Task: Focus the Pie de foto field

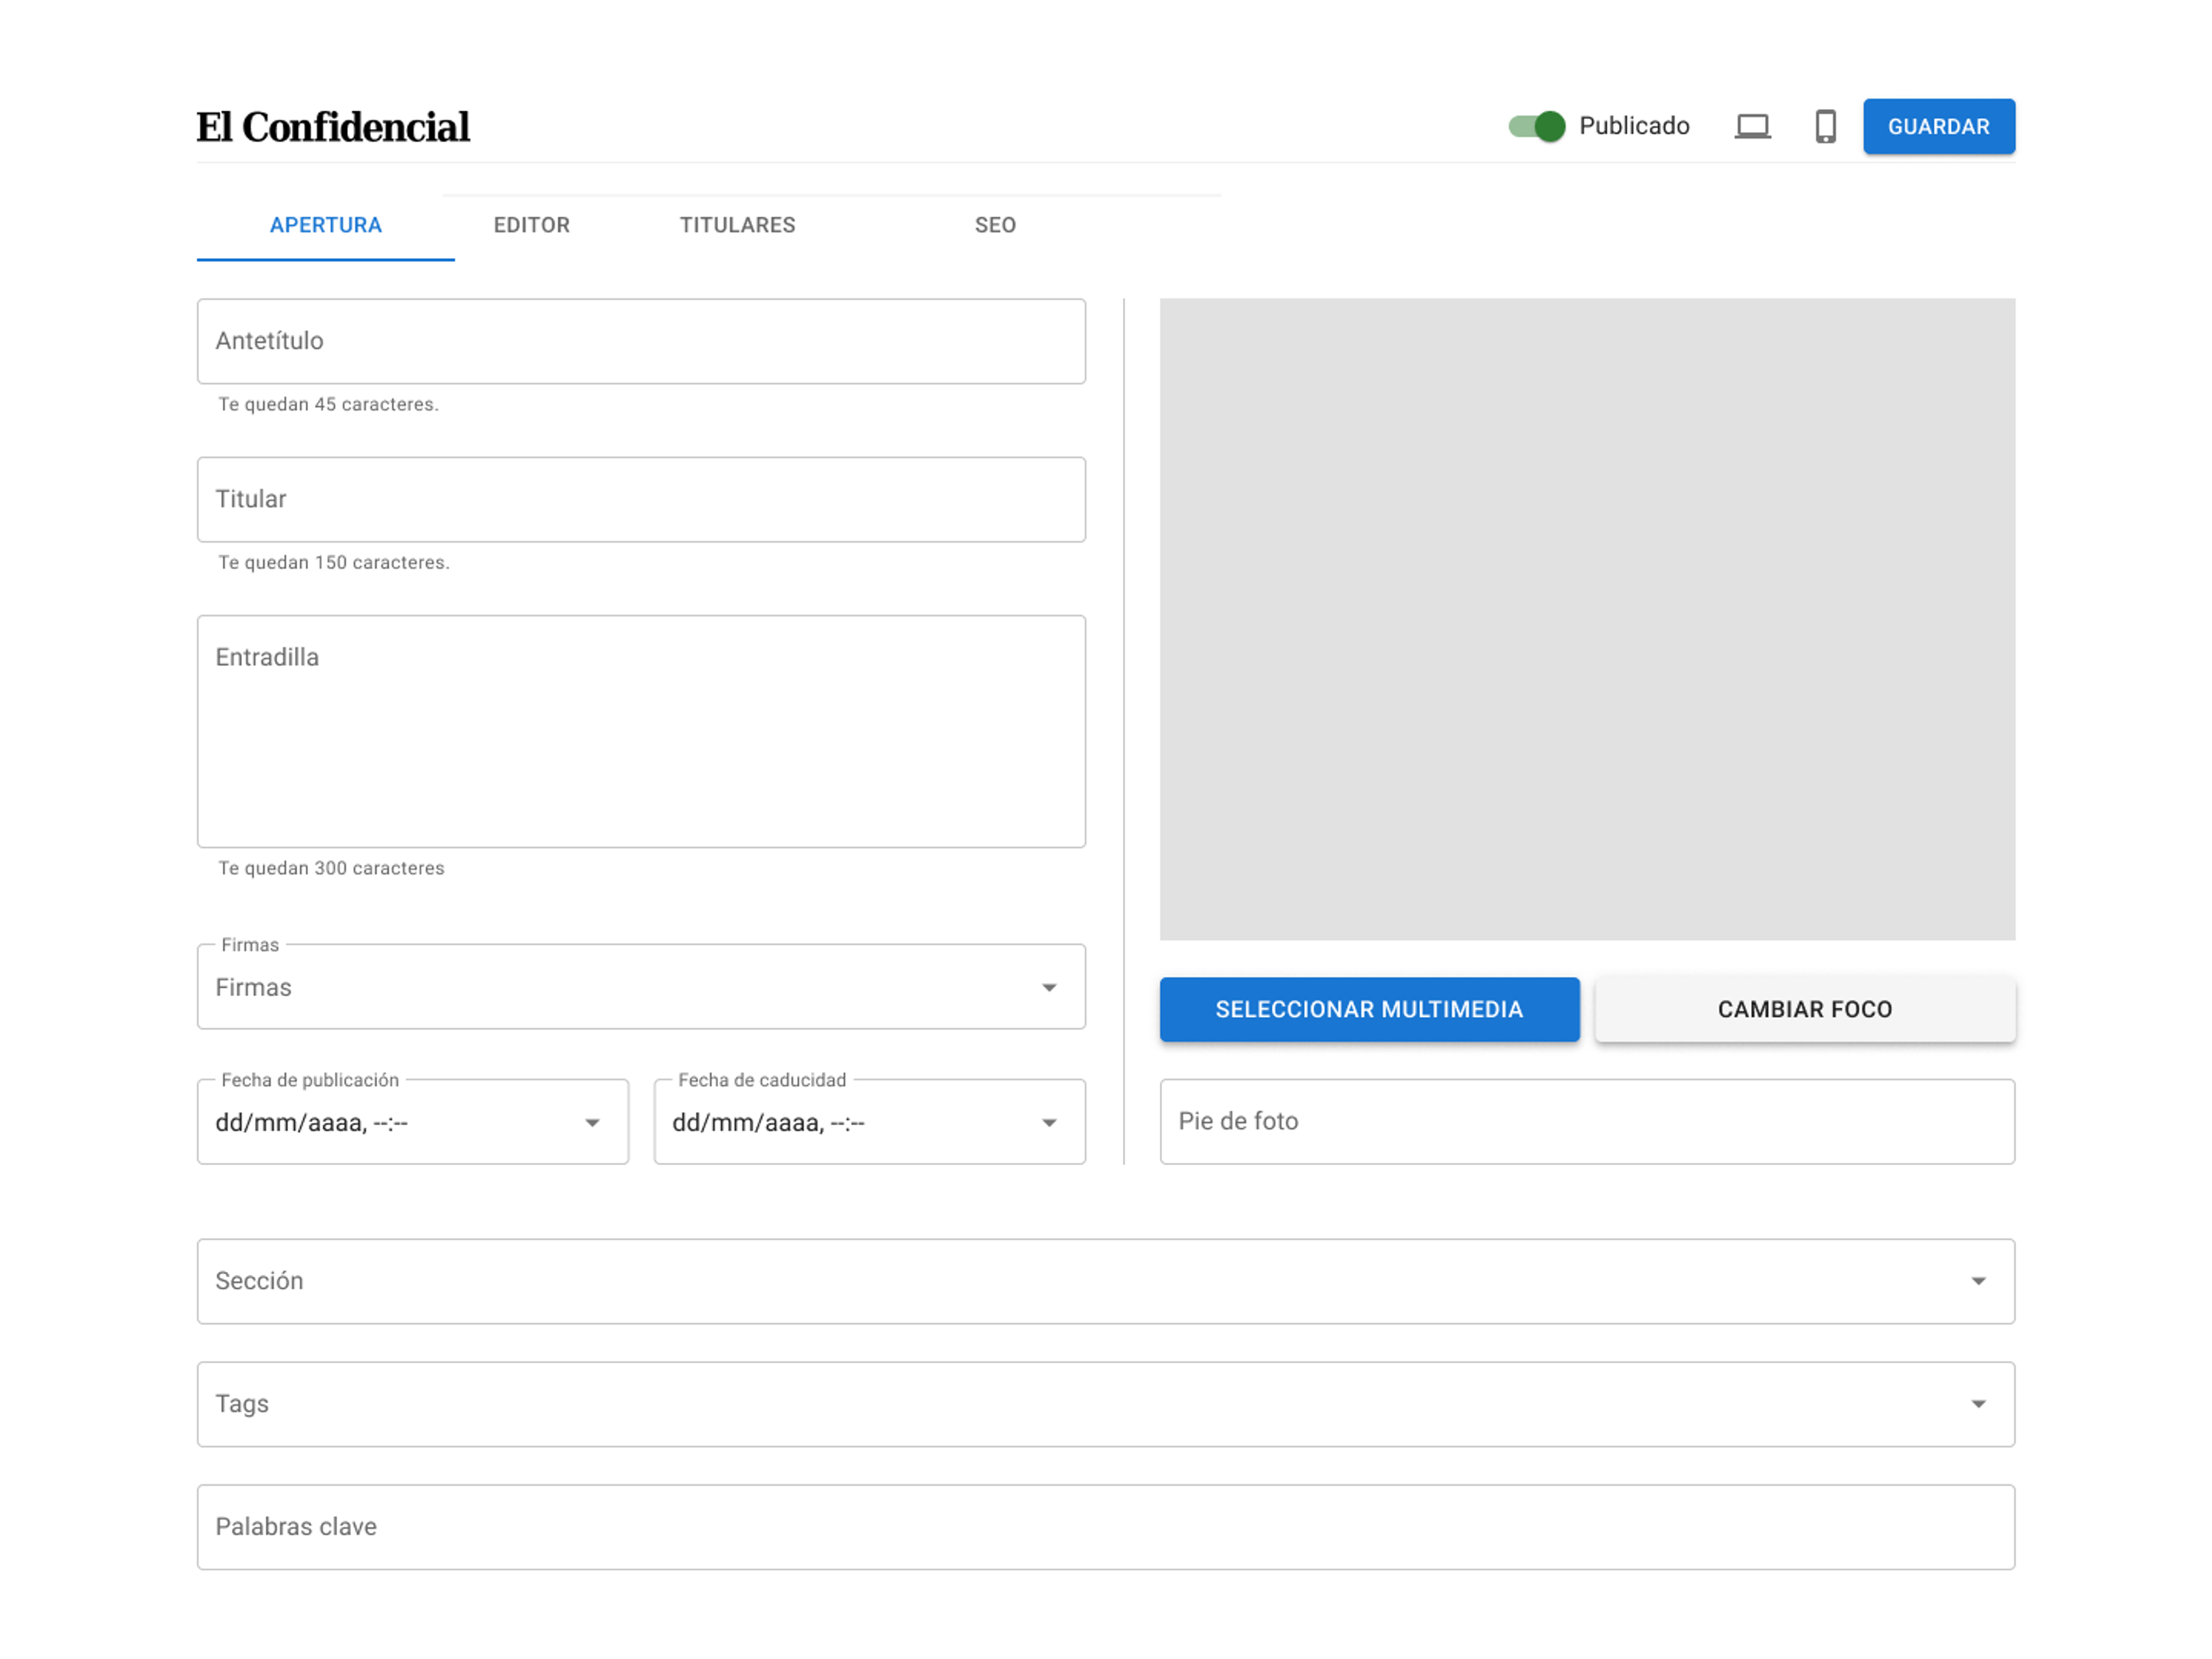Action: click(1587, 1122)
